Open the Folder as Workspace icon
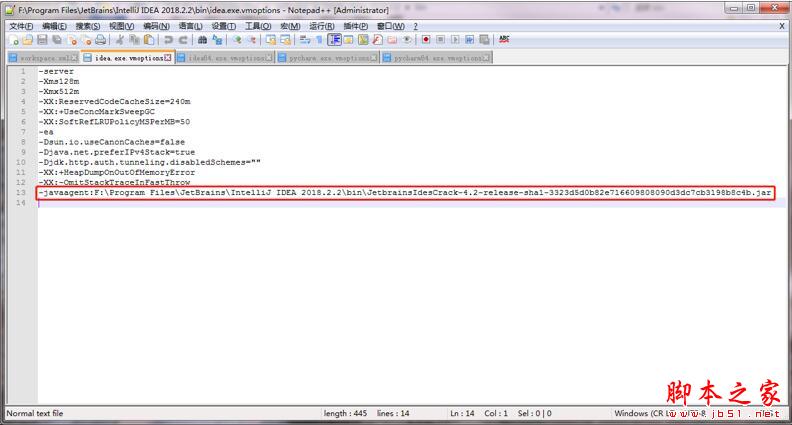This screenshot has width=792, height=425. pyautogui.click(x=392, y=40)
